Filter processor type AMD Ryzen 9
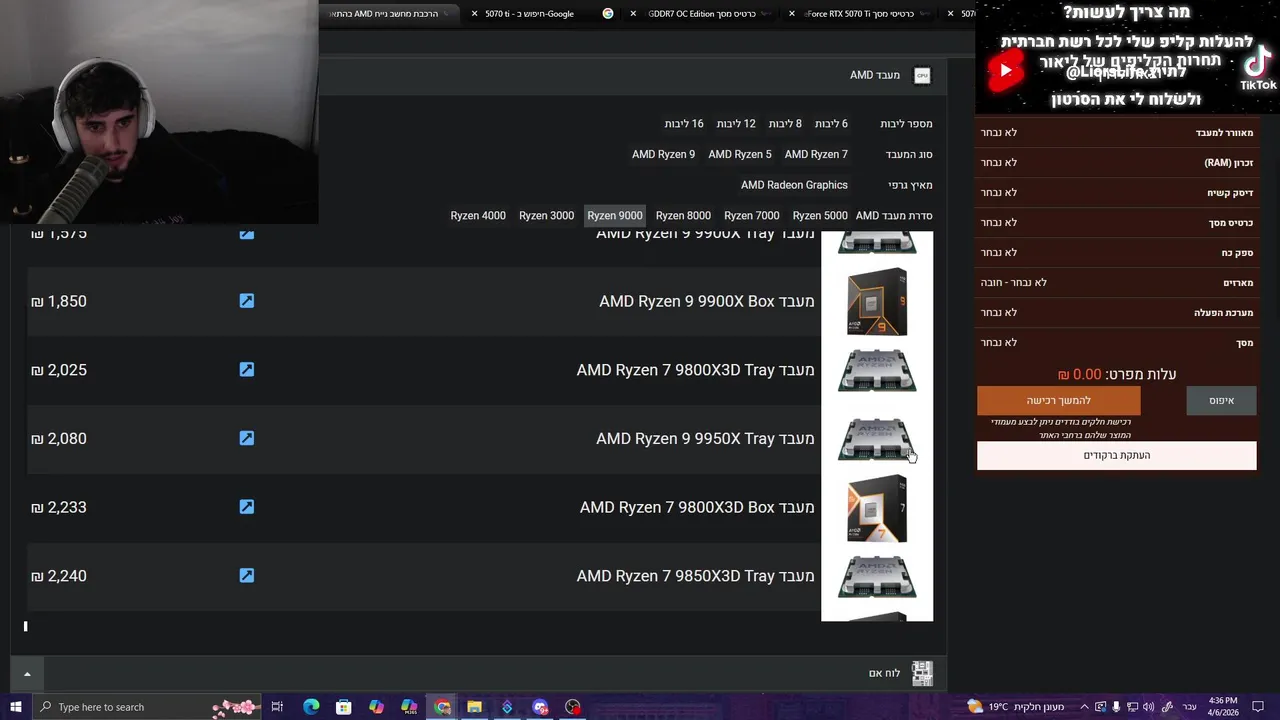 [663, 154]
